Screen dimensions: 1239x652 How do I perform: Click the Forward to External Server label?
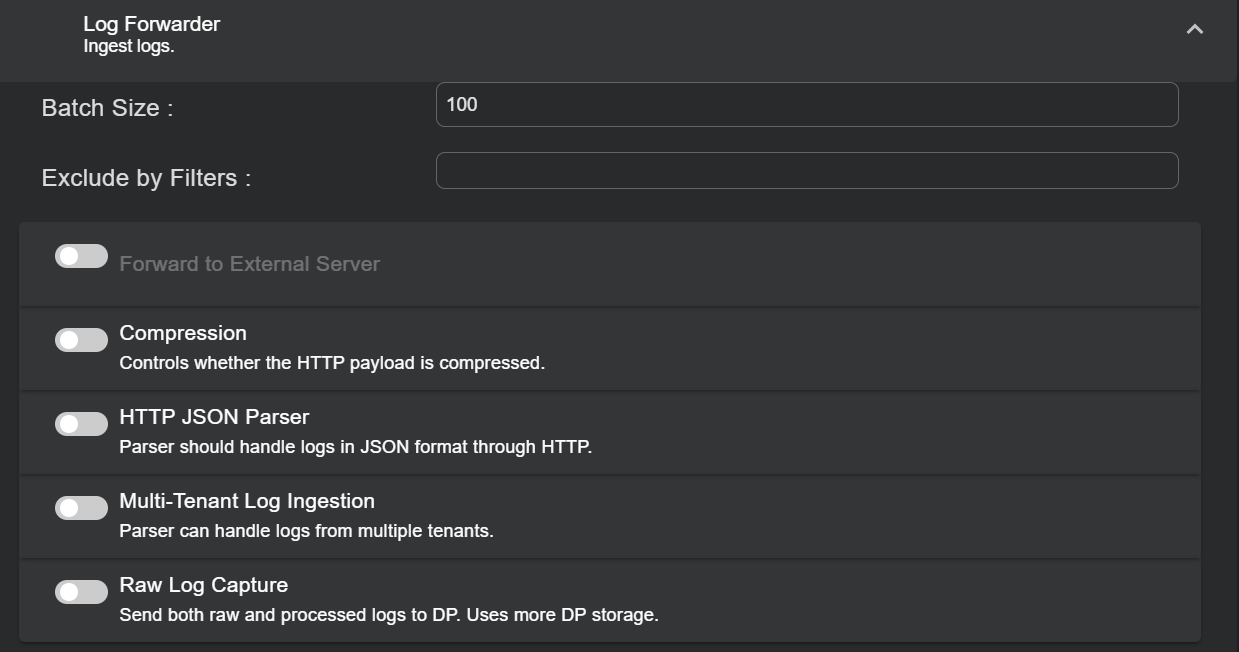pos(249,264)
